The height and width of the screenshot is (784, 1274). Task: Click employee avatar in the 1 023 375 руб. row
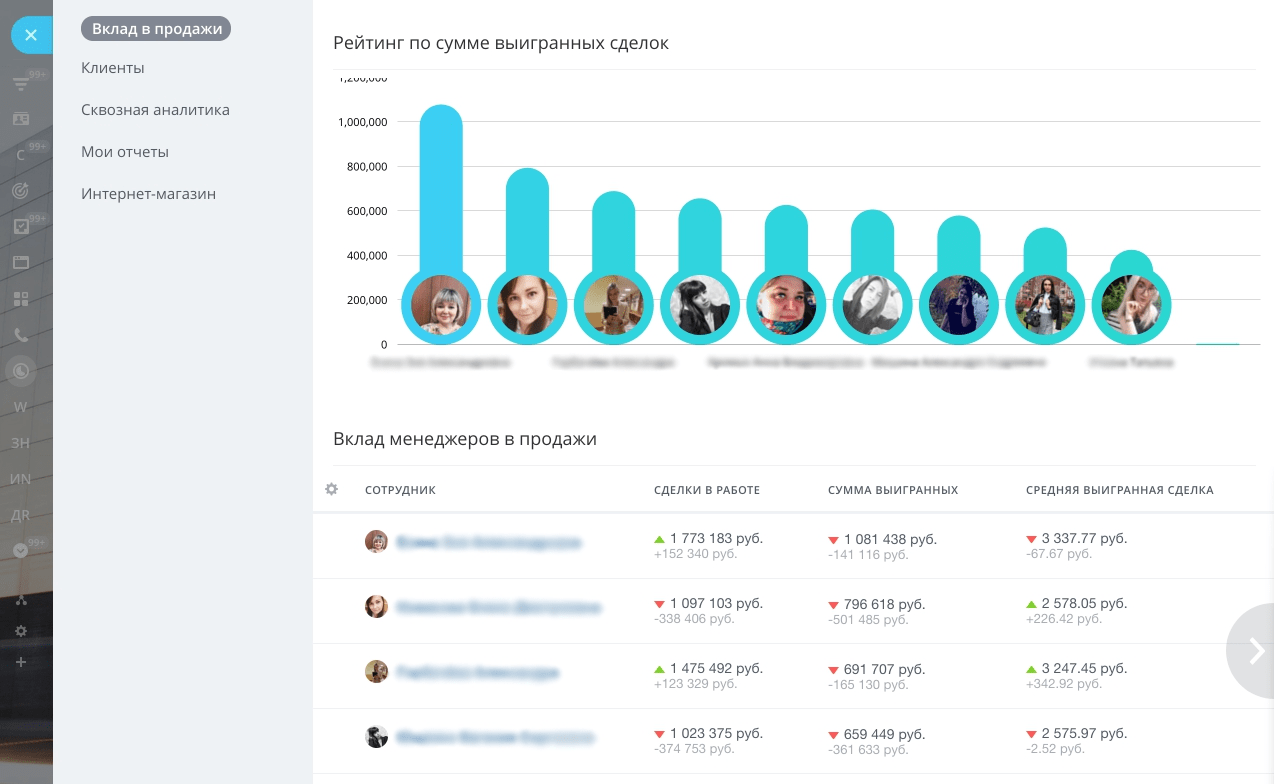[x=376, y=737]
